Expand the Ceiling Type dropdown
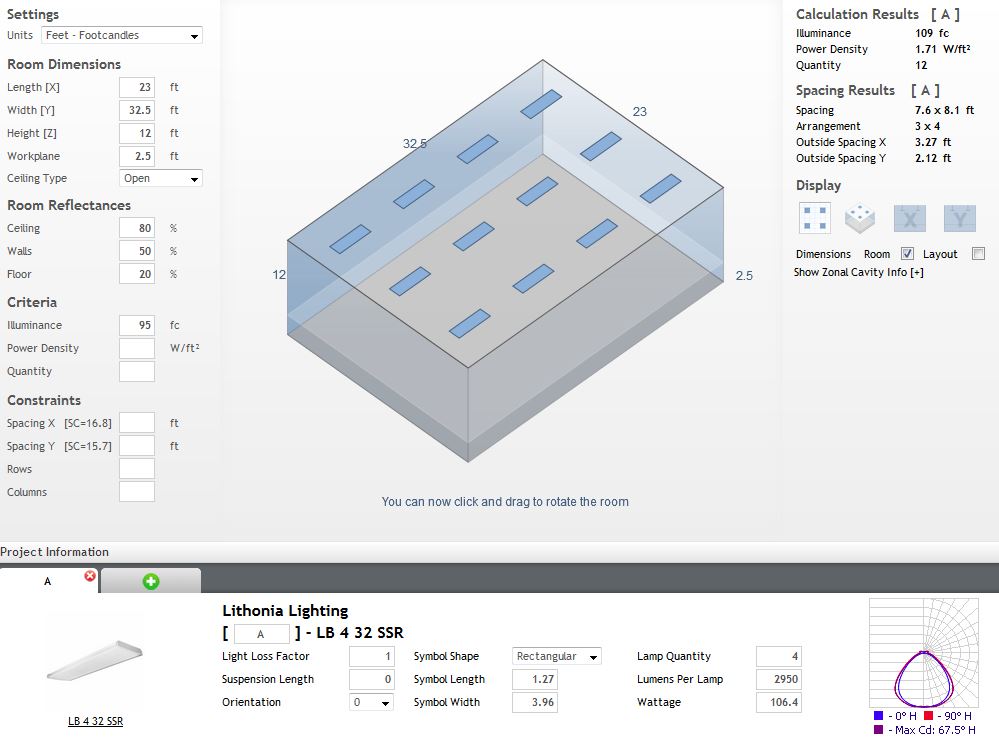The image size is (999, 746). [161, 179]
